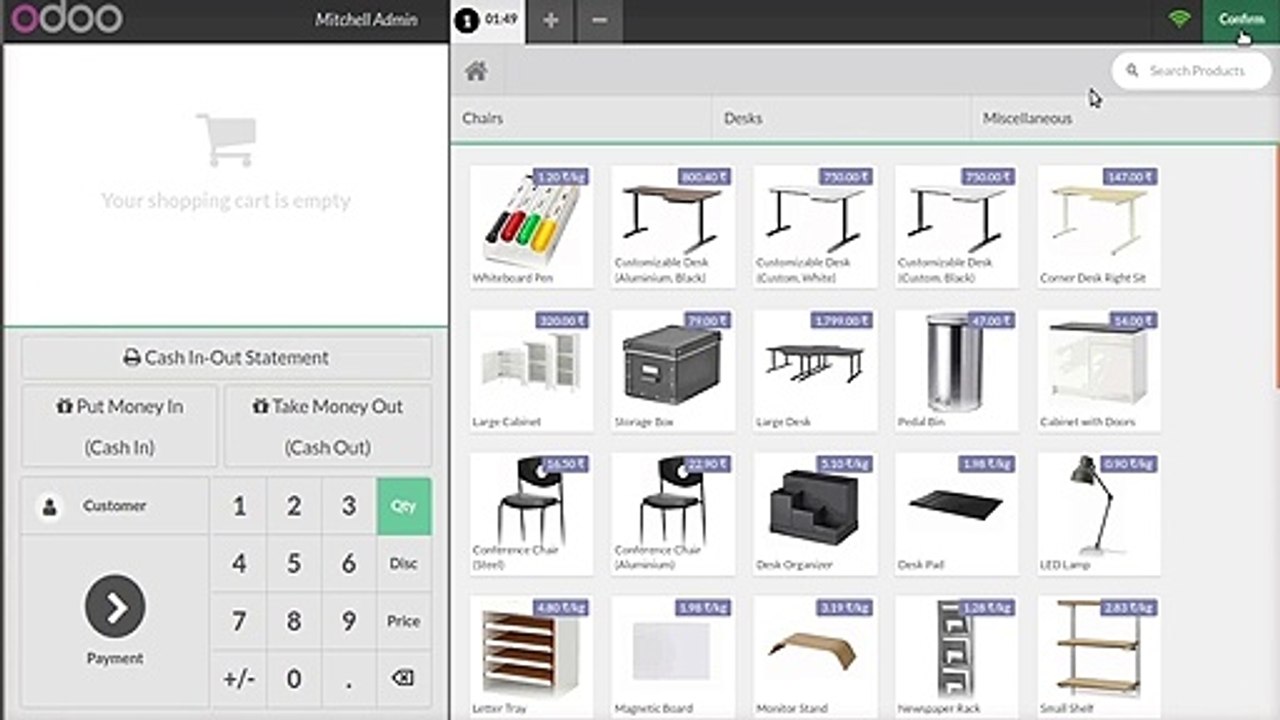Open the Desks category
The height and width of the screenshot is (720, 1280).
[x=841, y=118]
